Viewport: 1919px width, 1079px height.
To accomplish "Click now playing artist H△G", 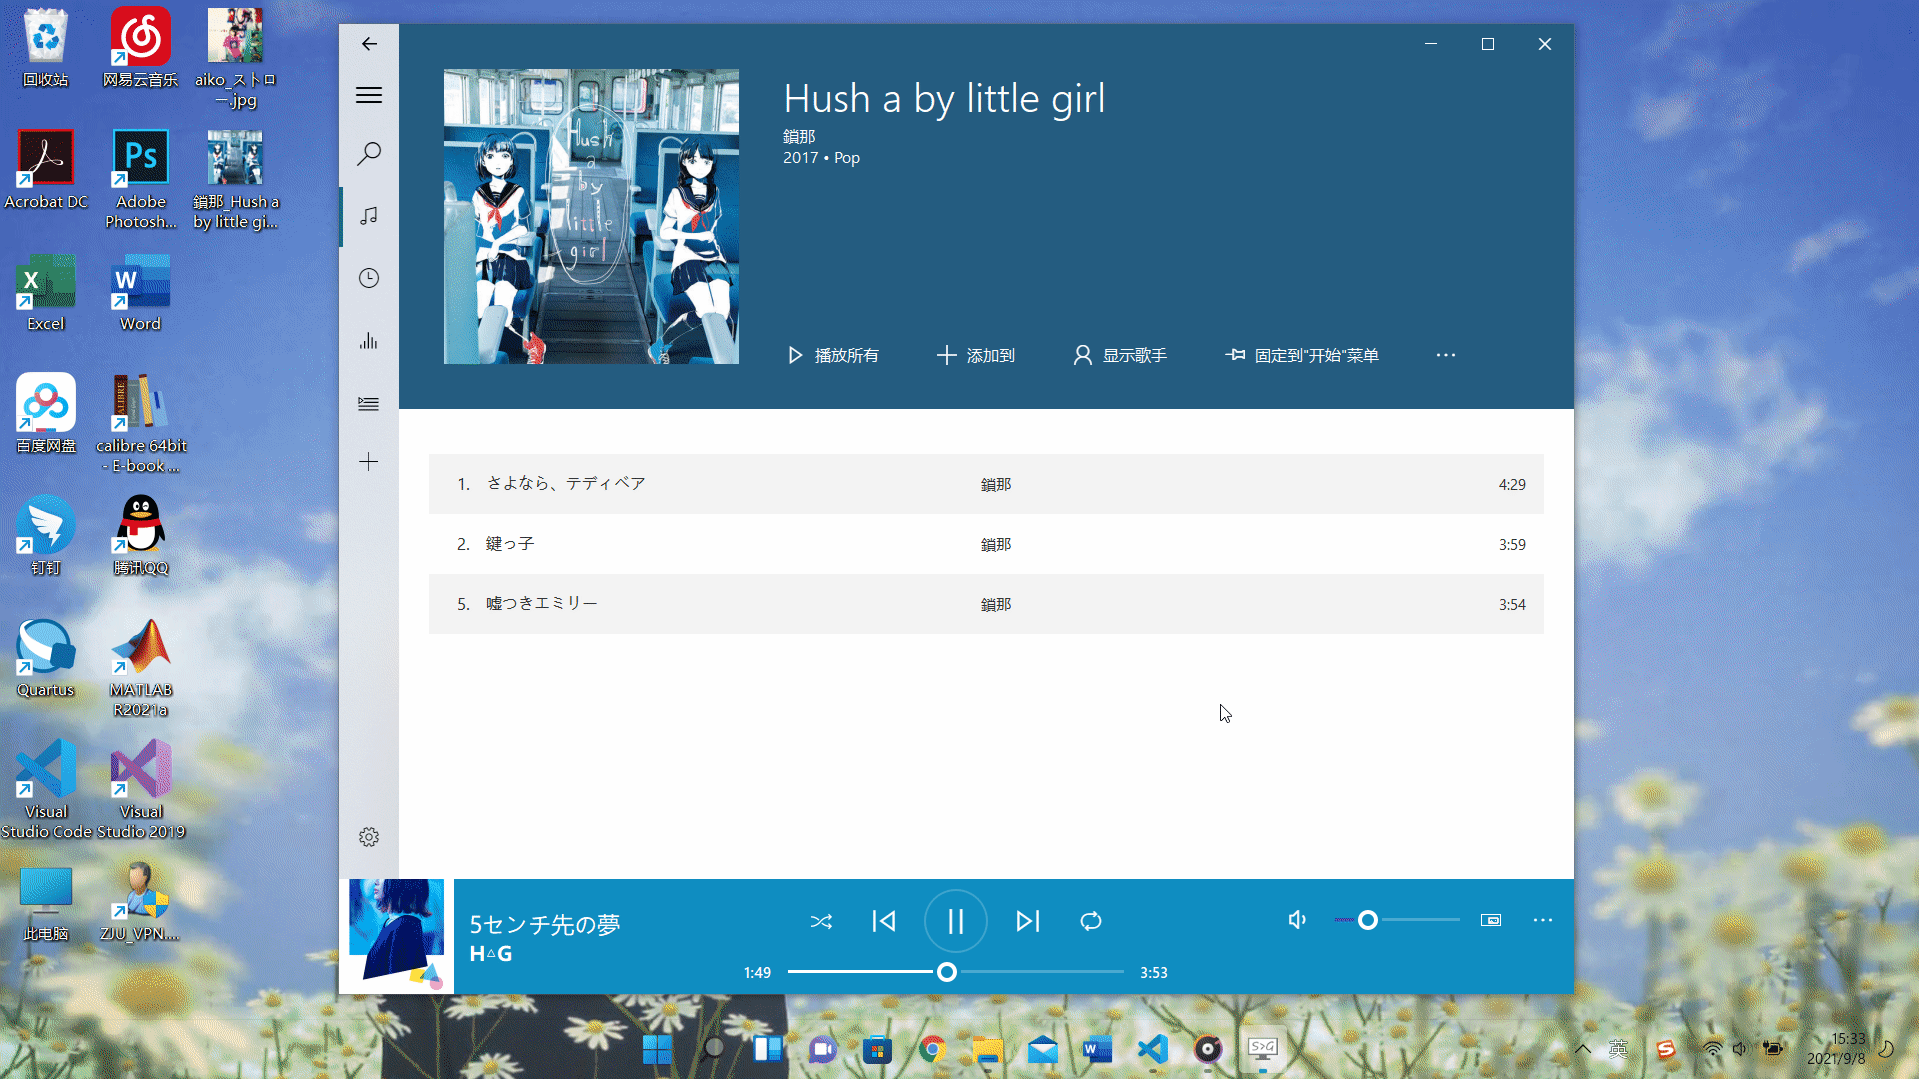I will pyautogui.click(x=491, y=954).
